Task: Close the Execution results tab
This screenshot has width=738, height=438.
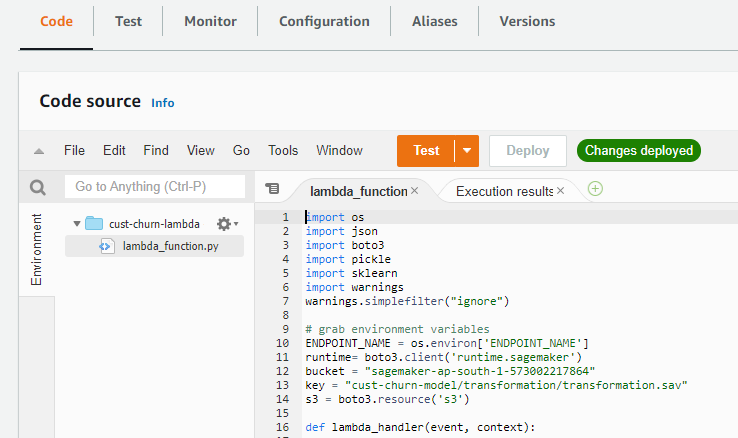Action: tap(561, 190)
